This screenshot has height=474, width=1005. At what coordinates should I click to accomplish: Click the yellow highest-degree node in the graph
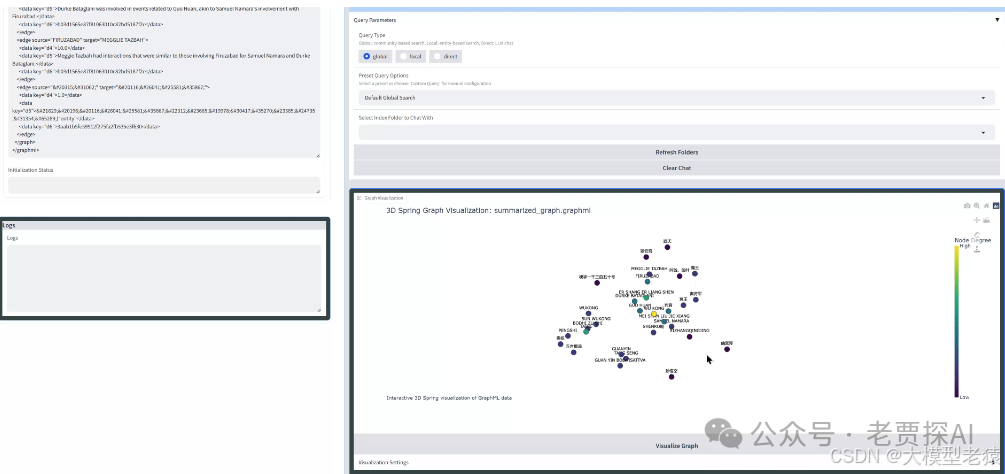tap(654, 315)
